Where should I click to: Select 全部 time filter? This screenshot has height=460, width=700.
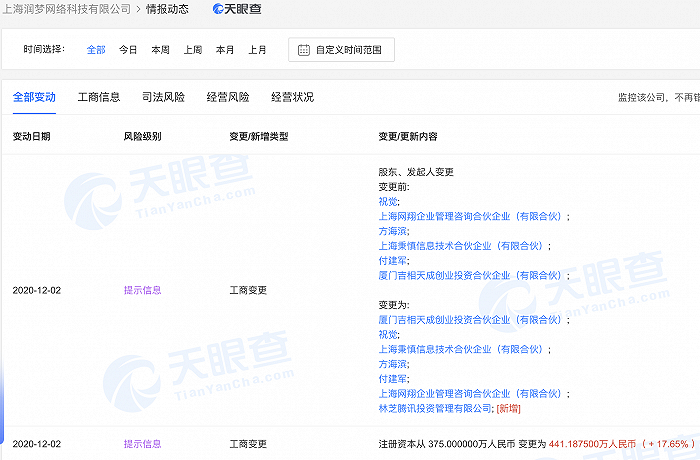point(96,50)
